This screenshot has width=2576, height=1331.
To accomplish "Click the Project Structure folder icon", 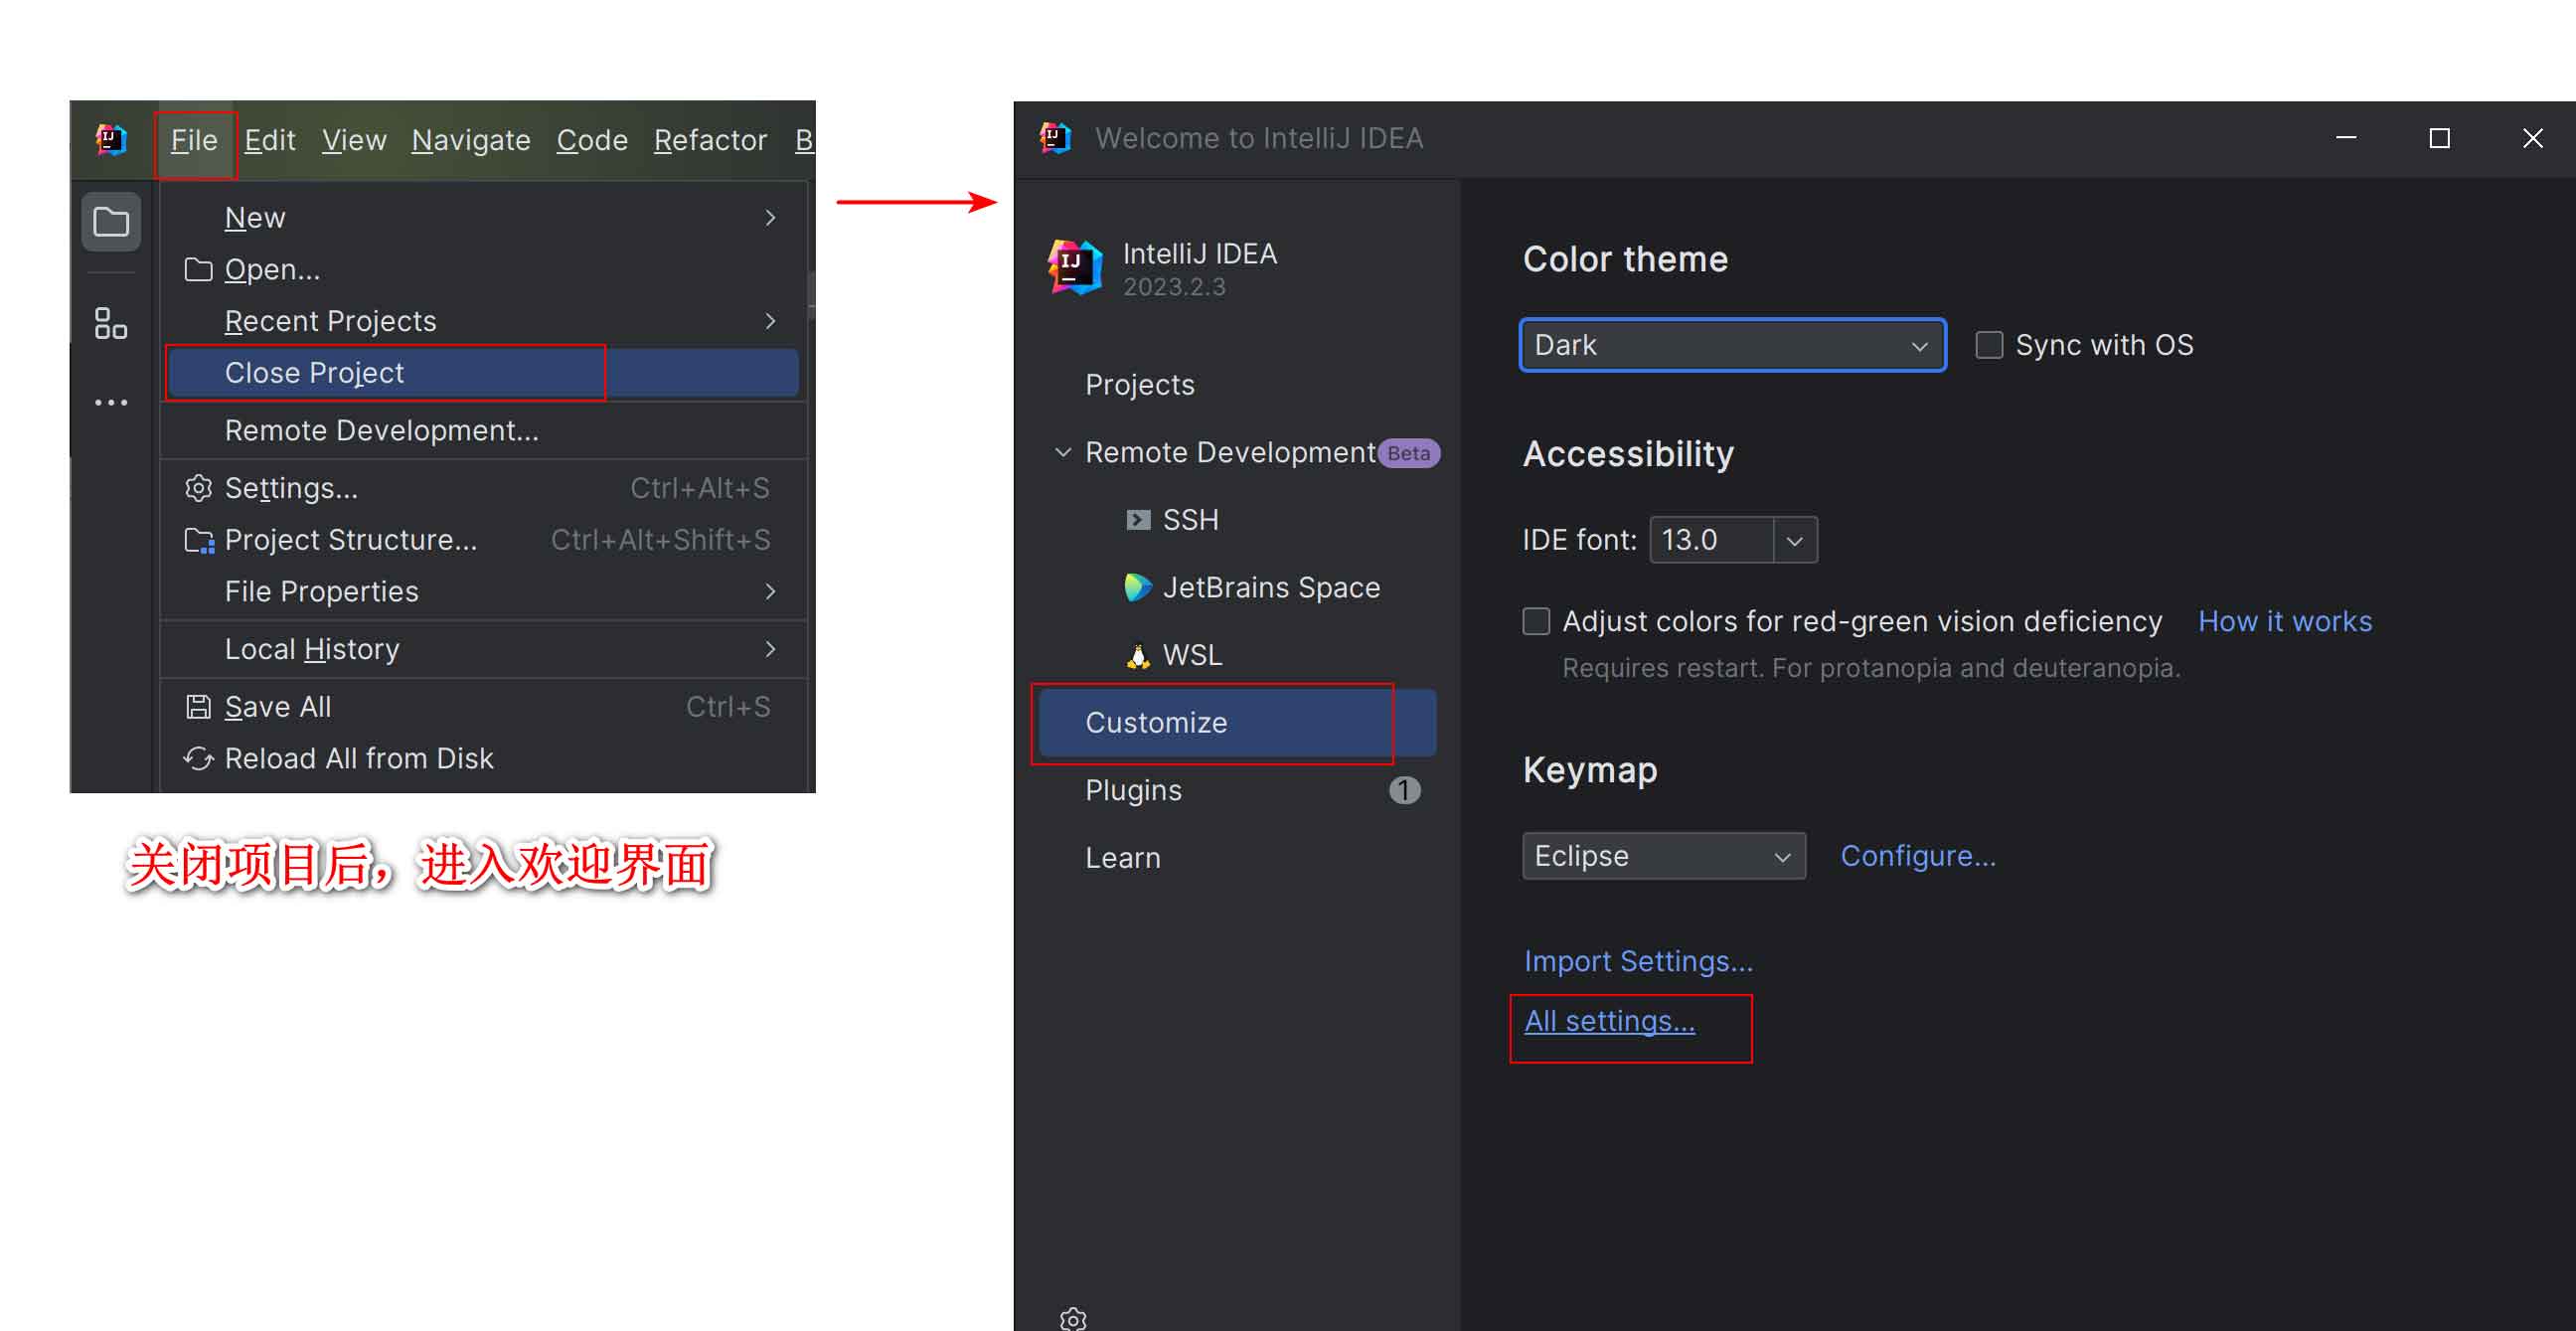I will [x=199, y=540].
